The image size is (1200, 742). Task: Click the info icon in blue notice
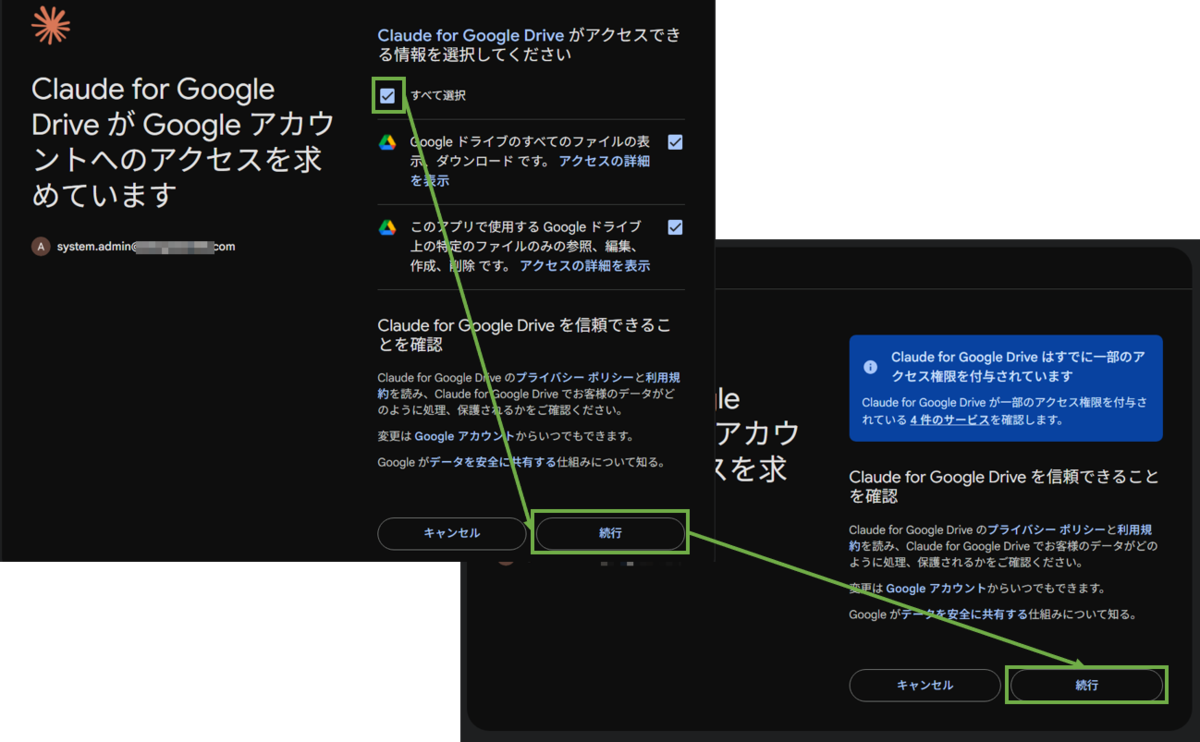pyautogui.click(x=870, y=367)
